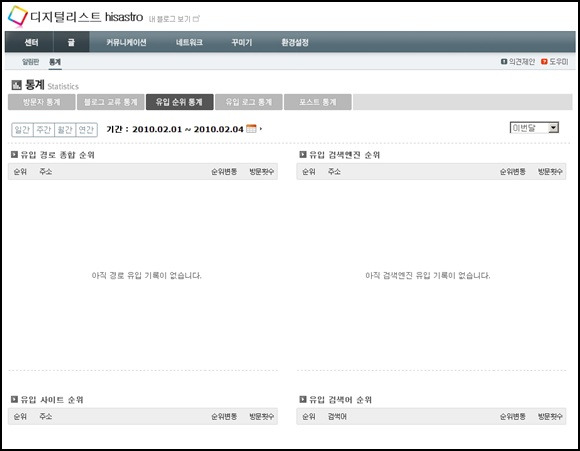Click arrow icon beside 유입 경로 종합 순위

14,154
